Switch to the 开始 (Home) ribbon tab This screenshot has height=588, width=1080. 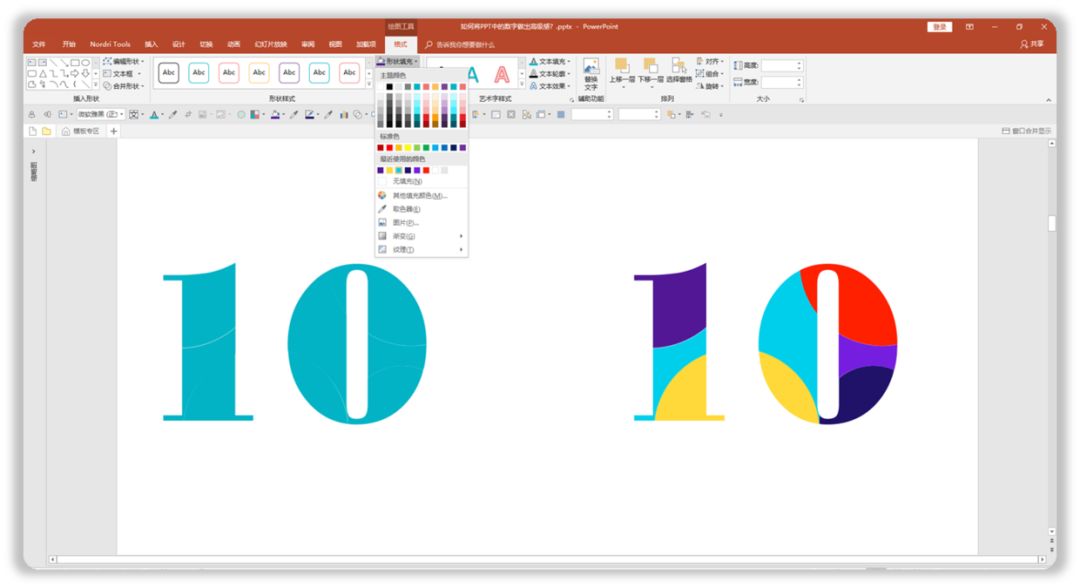69,44
